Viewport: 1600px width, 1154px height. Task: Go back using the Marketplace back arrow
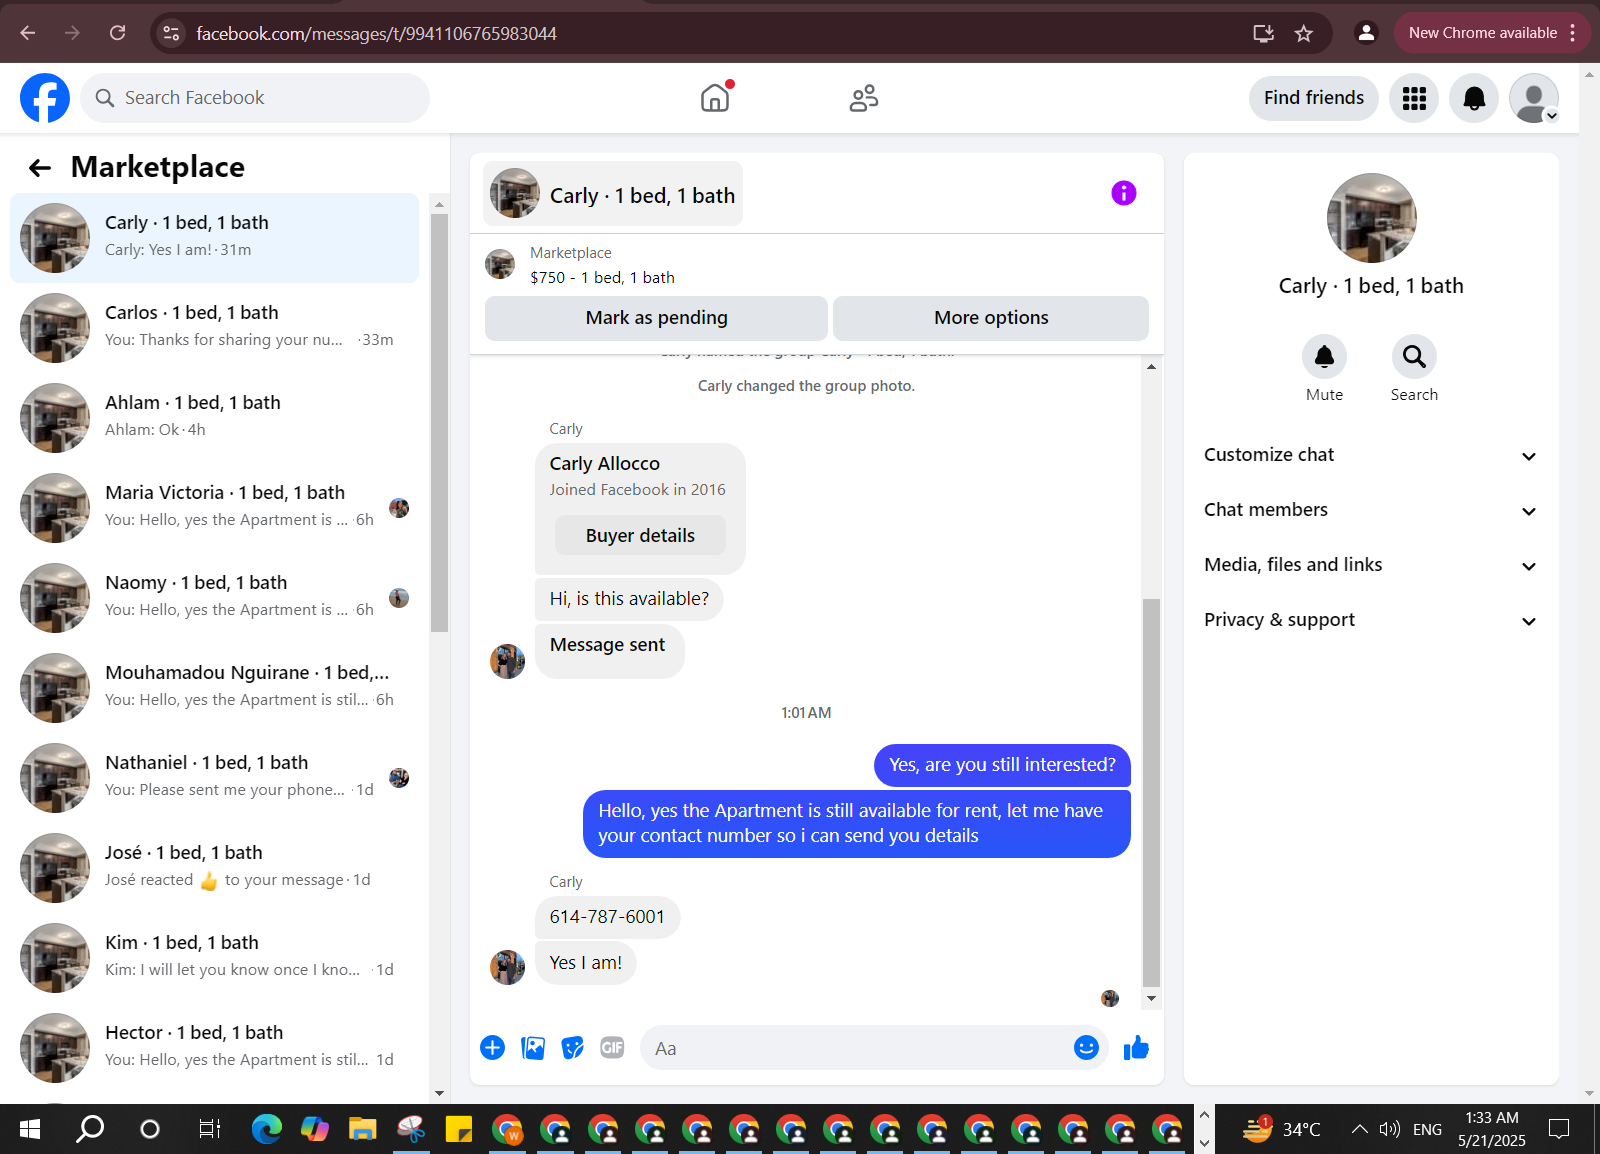[40, 168]
